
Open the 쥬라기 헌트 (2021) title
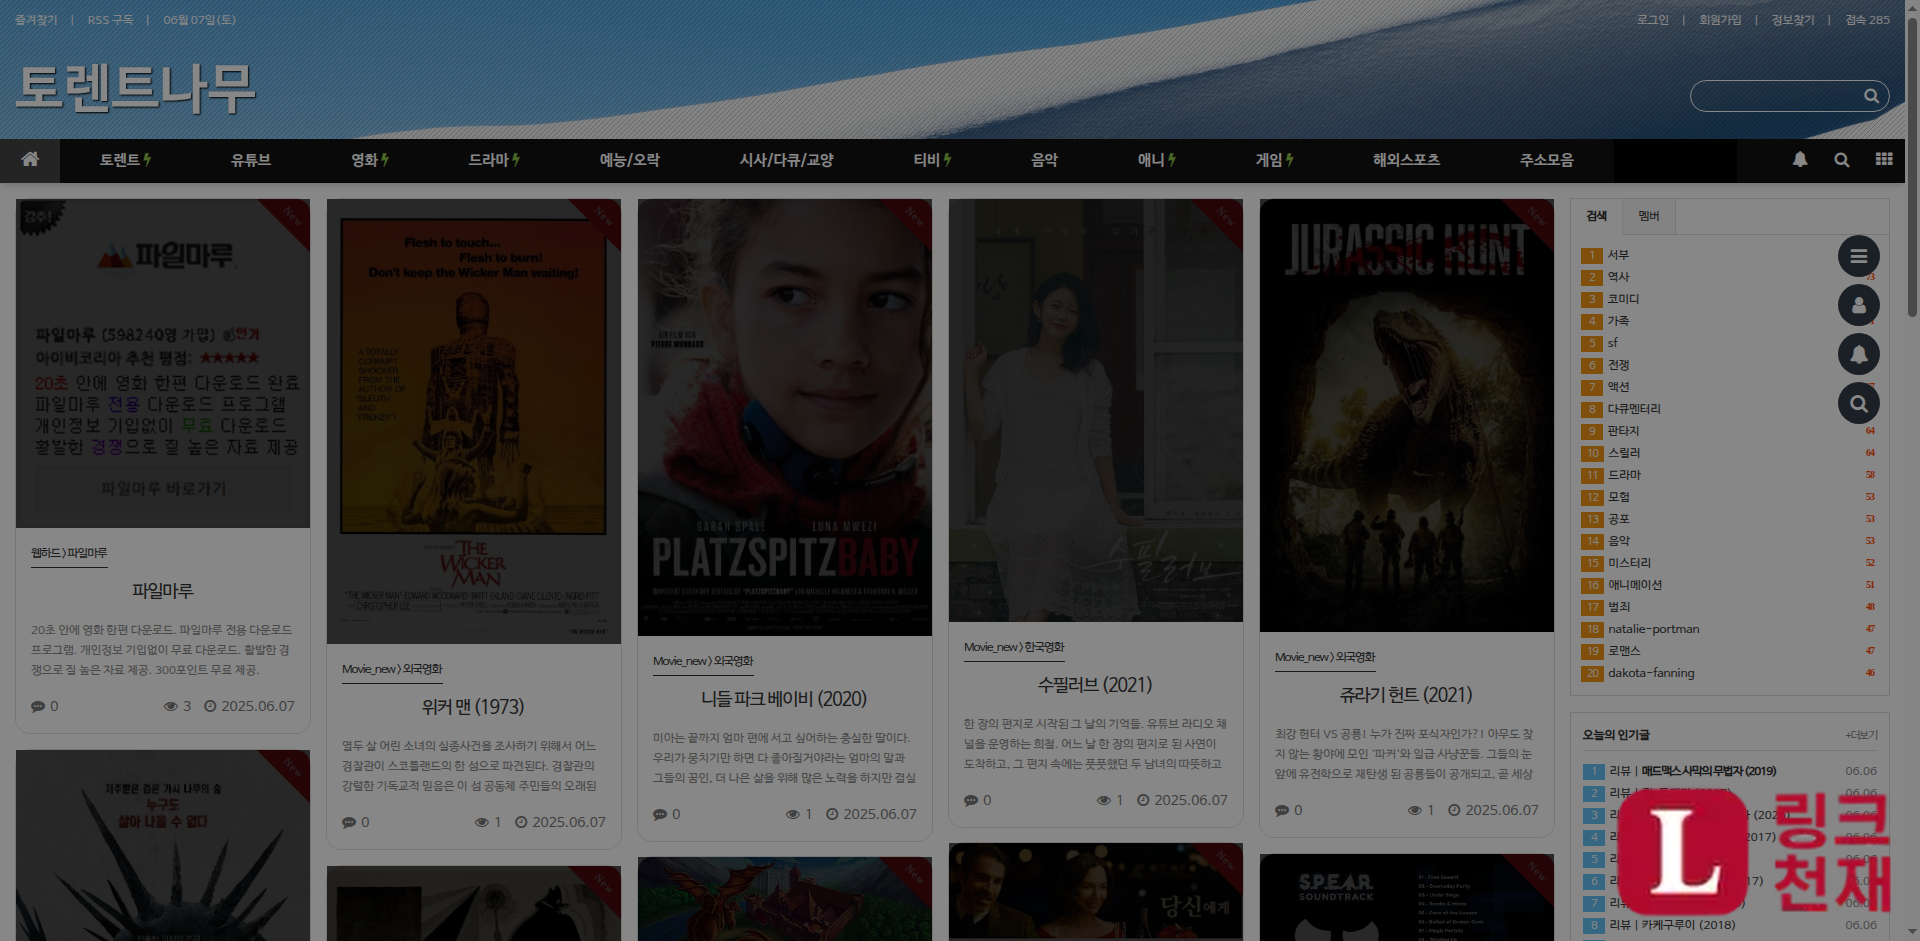1406,695
